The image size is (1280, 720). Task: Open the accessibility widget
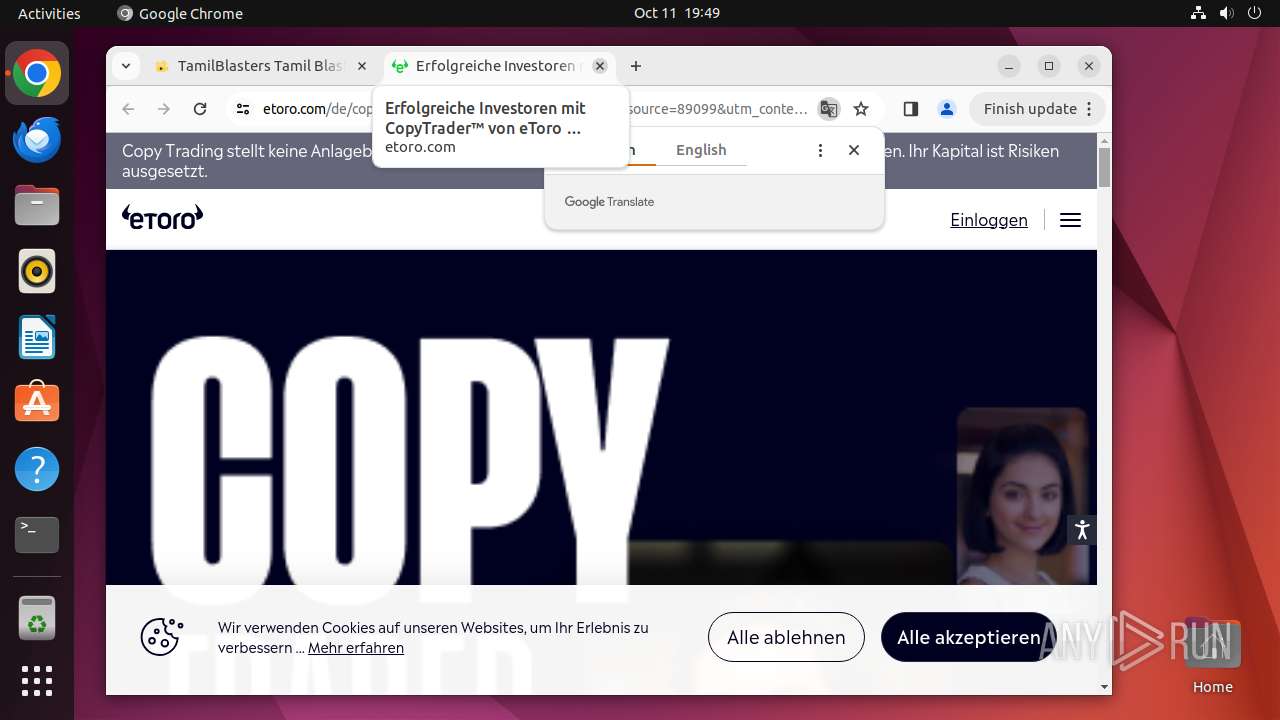click(1082, 530)
